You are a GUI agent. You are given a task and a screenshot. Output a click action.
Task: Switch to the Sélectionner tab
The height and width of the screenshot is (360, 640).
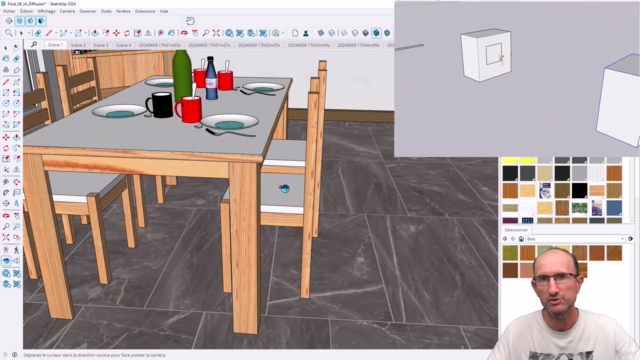(516, 230)
